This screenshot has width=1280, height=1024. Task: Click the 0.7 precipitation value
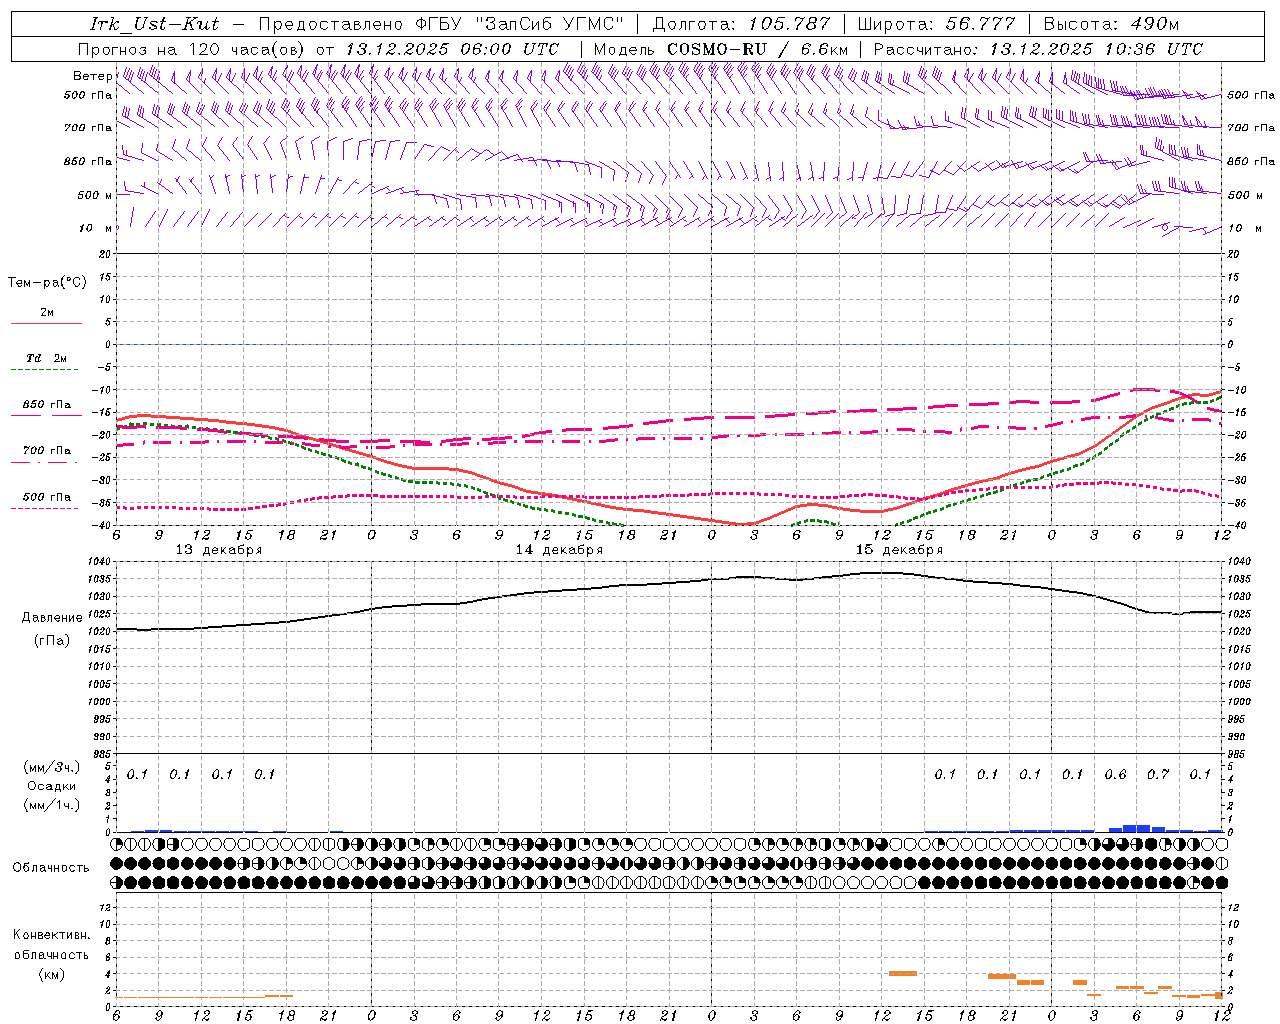(1158, 774)
